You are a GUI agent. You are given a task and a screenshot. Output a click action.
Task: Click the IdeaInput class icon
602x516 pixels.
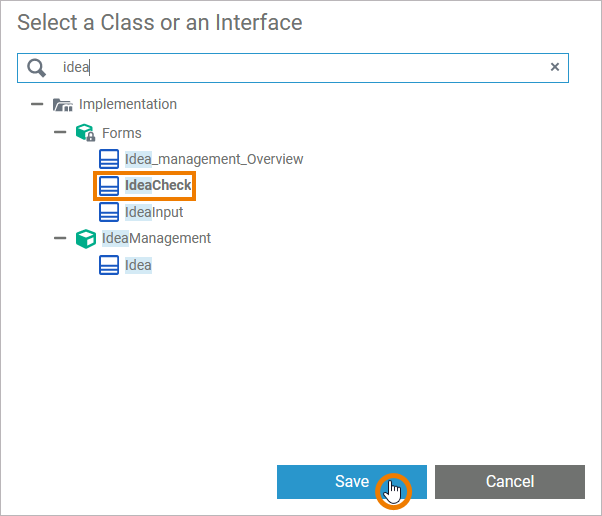pos(109,212)
